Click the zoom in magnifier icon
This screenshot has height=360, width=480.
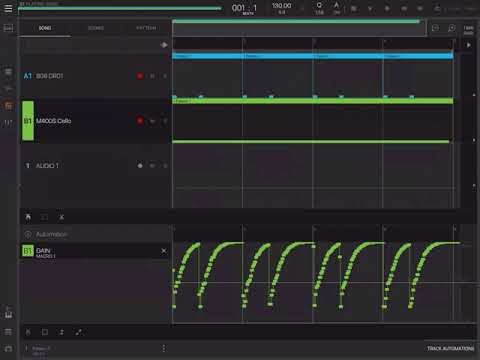pyautogui.click(x=452, y=28)
